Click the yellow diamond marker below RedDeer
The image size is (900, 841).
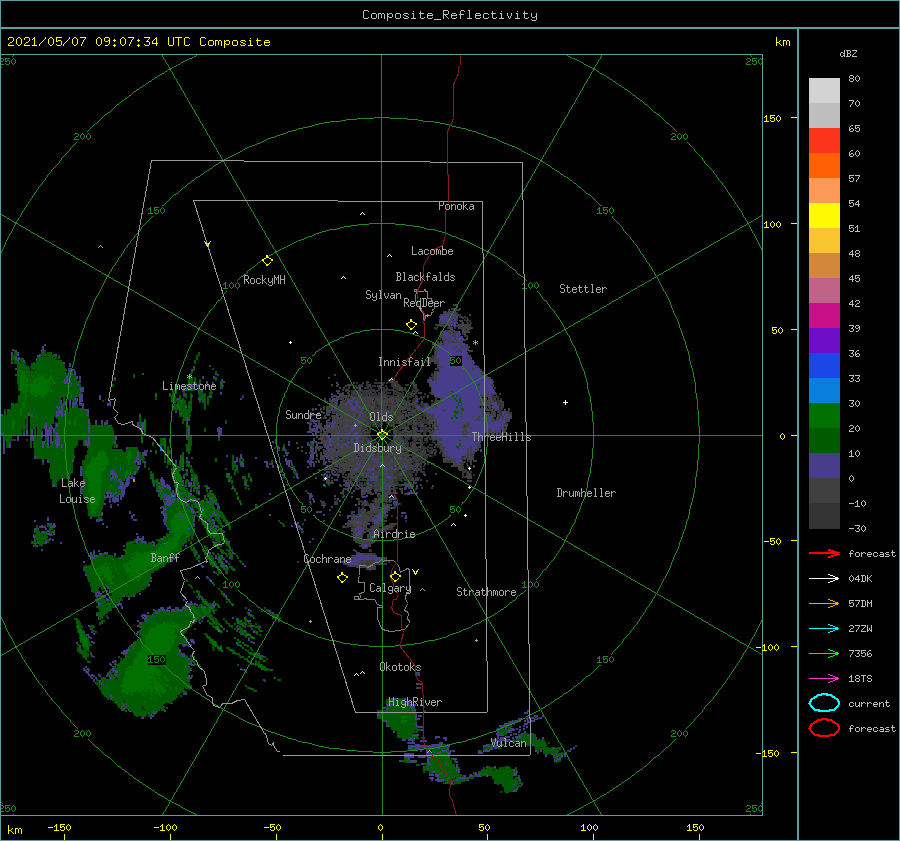412,325
